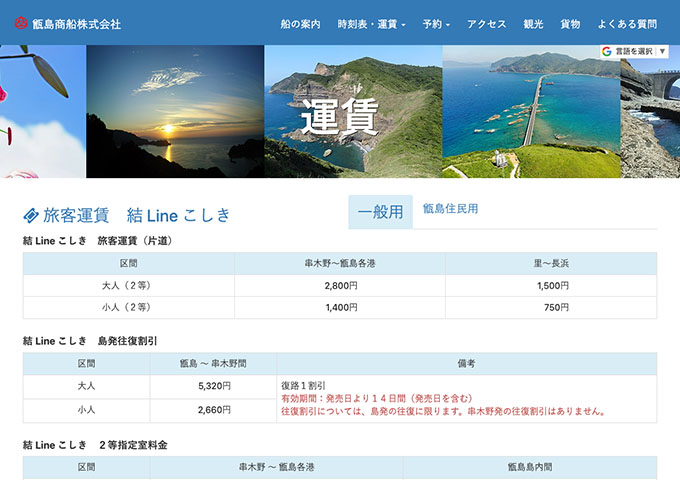Switch to the 甑島住民用 tab

tap(450, 209)
